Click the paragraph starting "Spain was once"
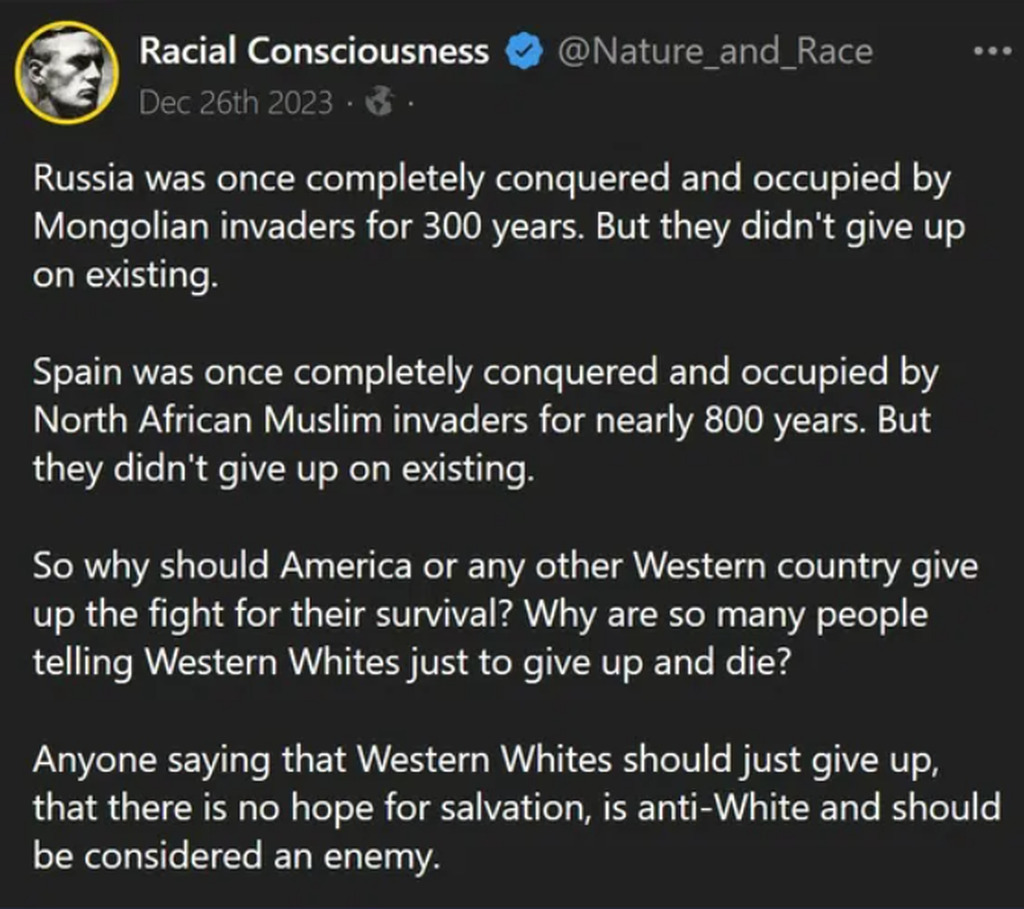 485,420
